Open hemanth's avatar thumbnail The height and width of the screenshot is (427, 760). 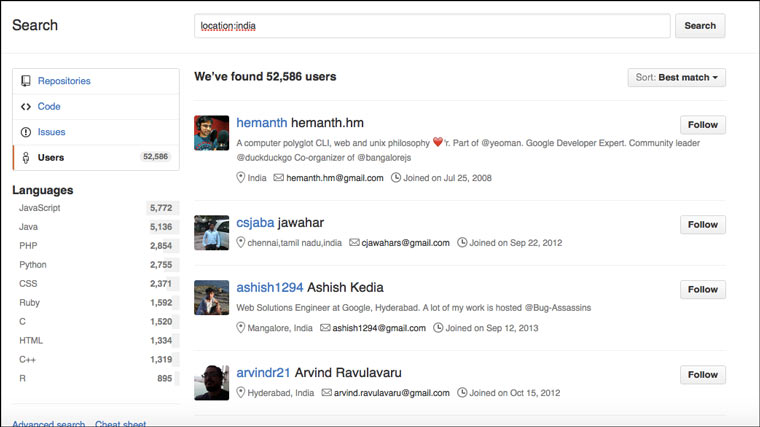[211, 133]
